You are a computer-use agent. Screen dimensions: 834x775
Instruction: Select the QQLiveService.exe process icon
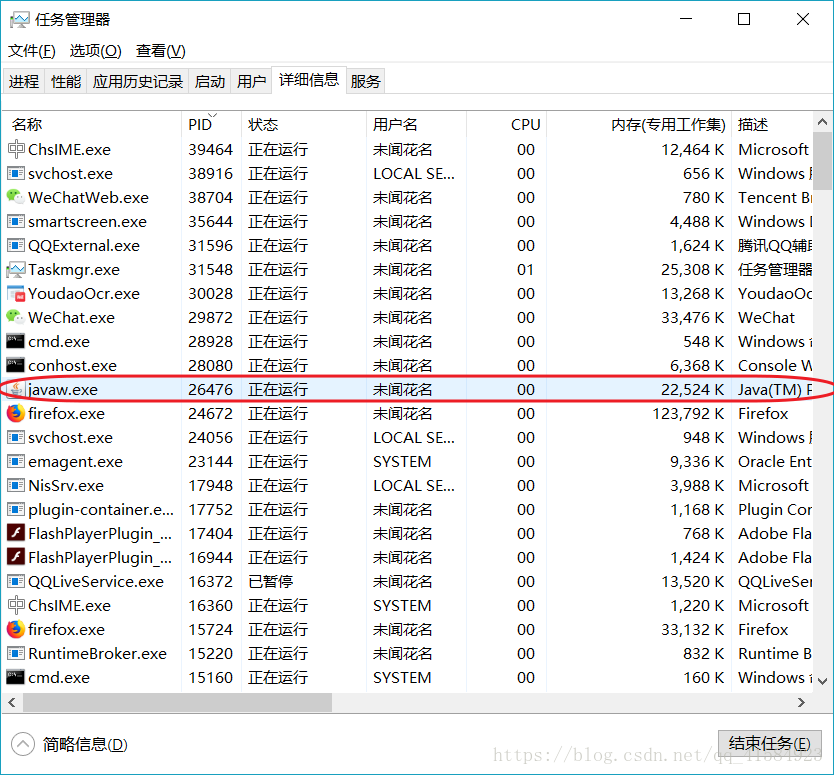(x=16, y=581)
